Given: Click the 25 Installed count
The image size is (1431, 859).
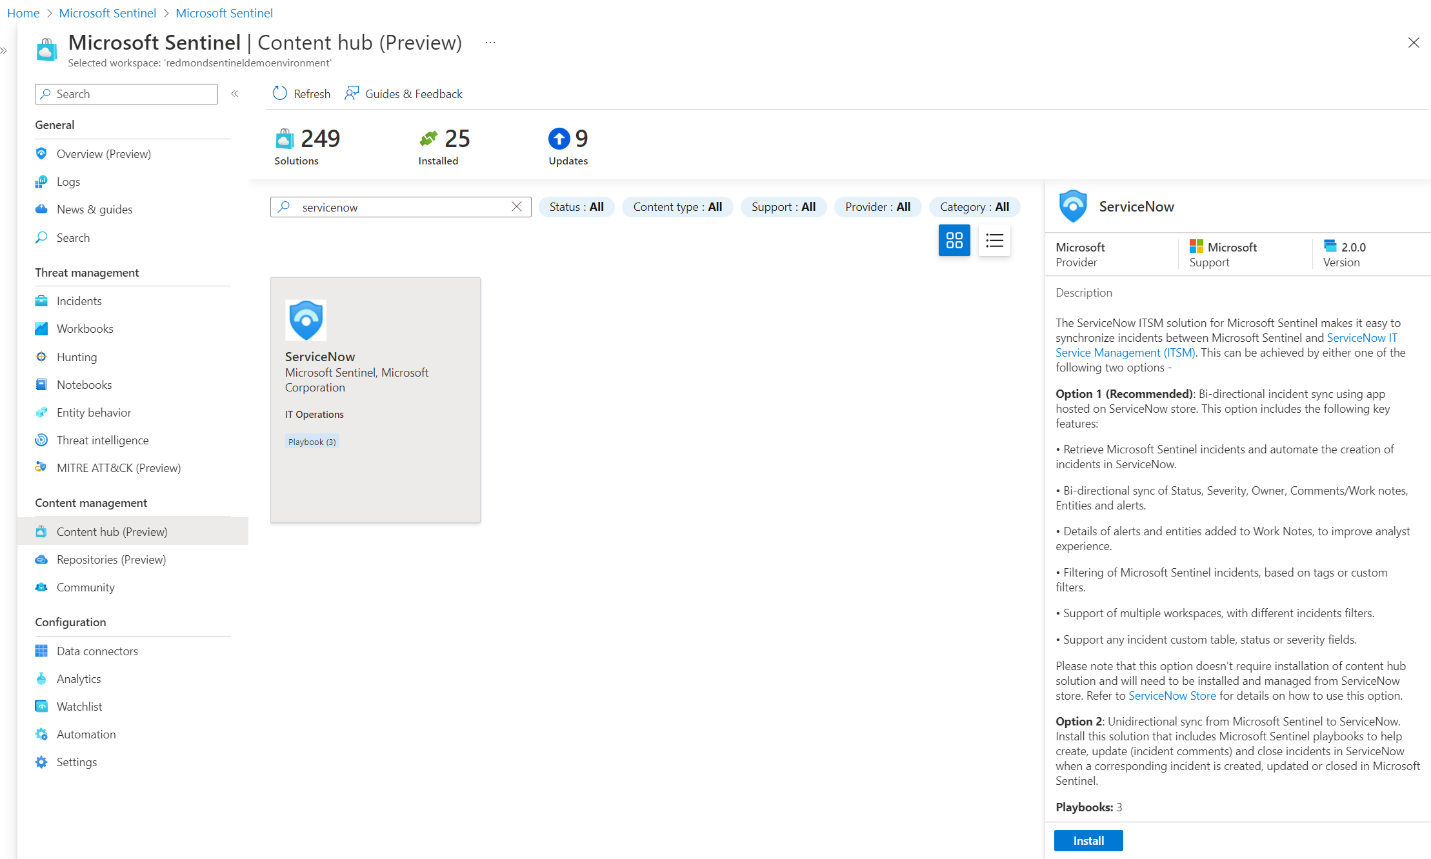Looking at the screenshot, I should click(x=444, y=145).
